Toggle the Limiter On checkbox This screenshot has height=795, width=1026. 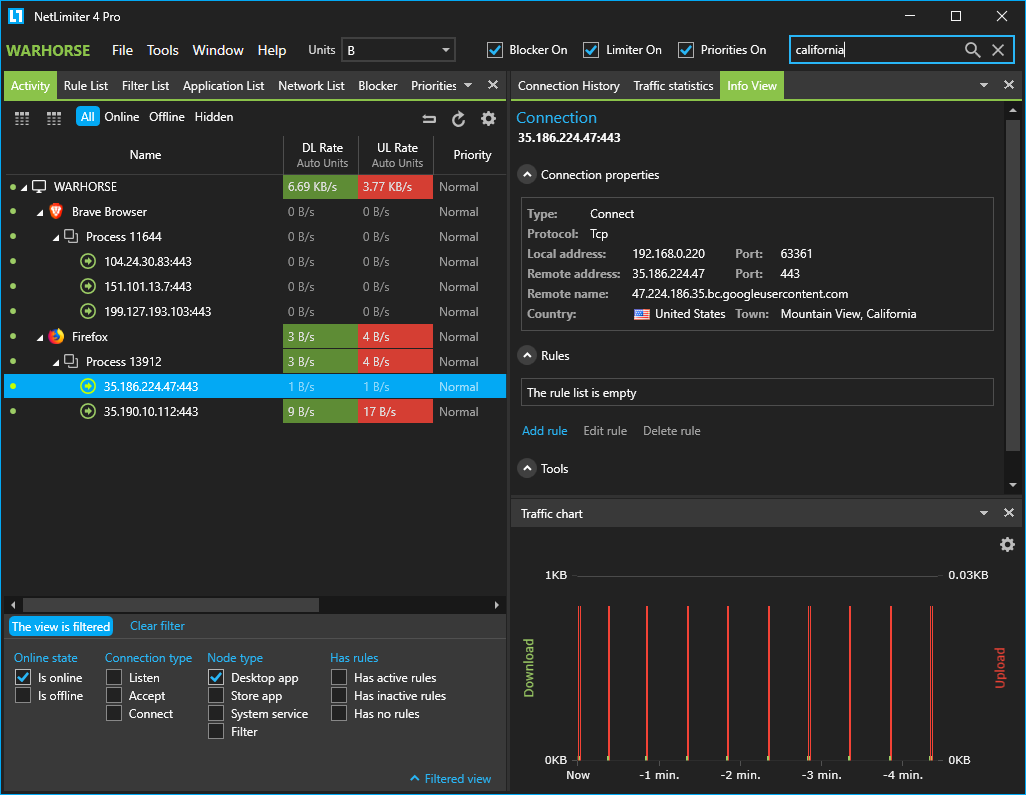pos(591,50)
